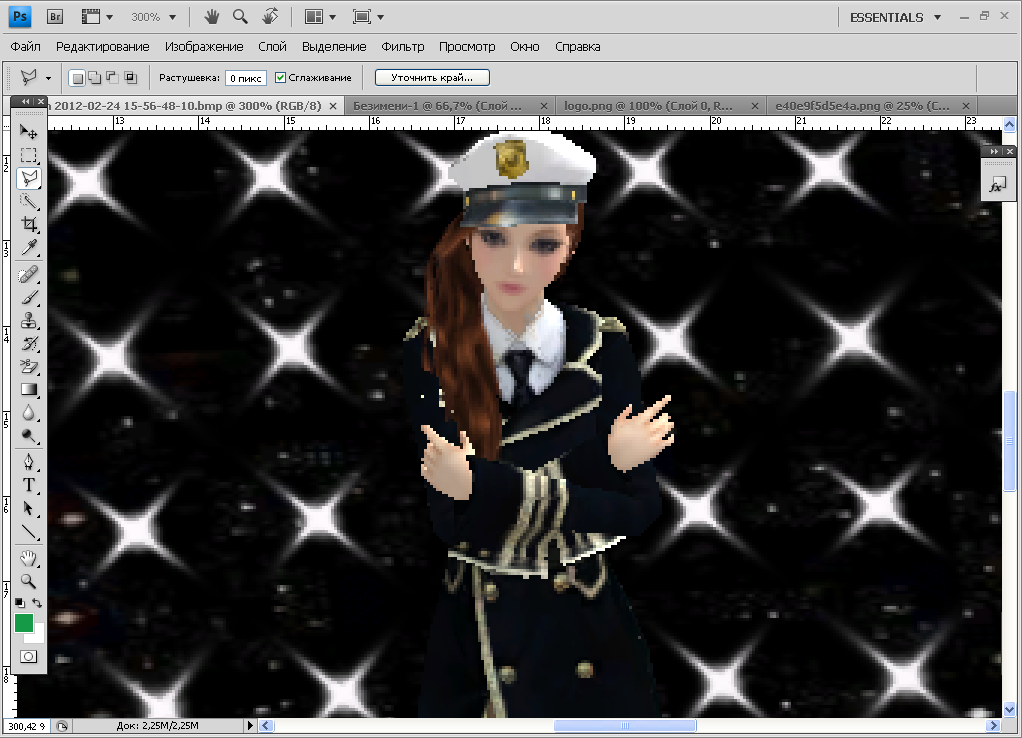Close the Безимени-1 document tab

544,106
